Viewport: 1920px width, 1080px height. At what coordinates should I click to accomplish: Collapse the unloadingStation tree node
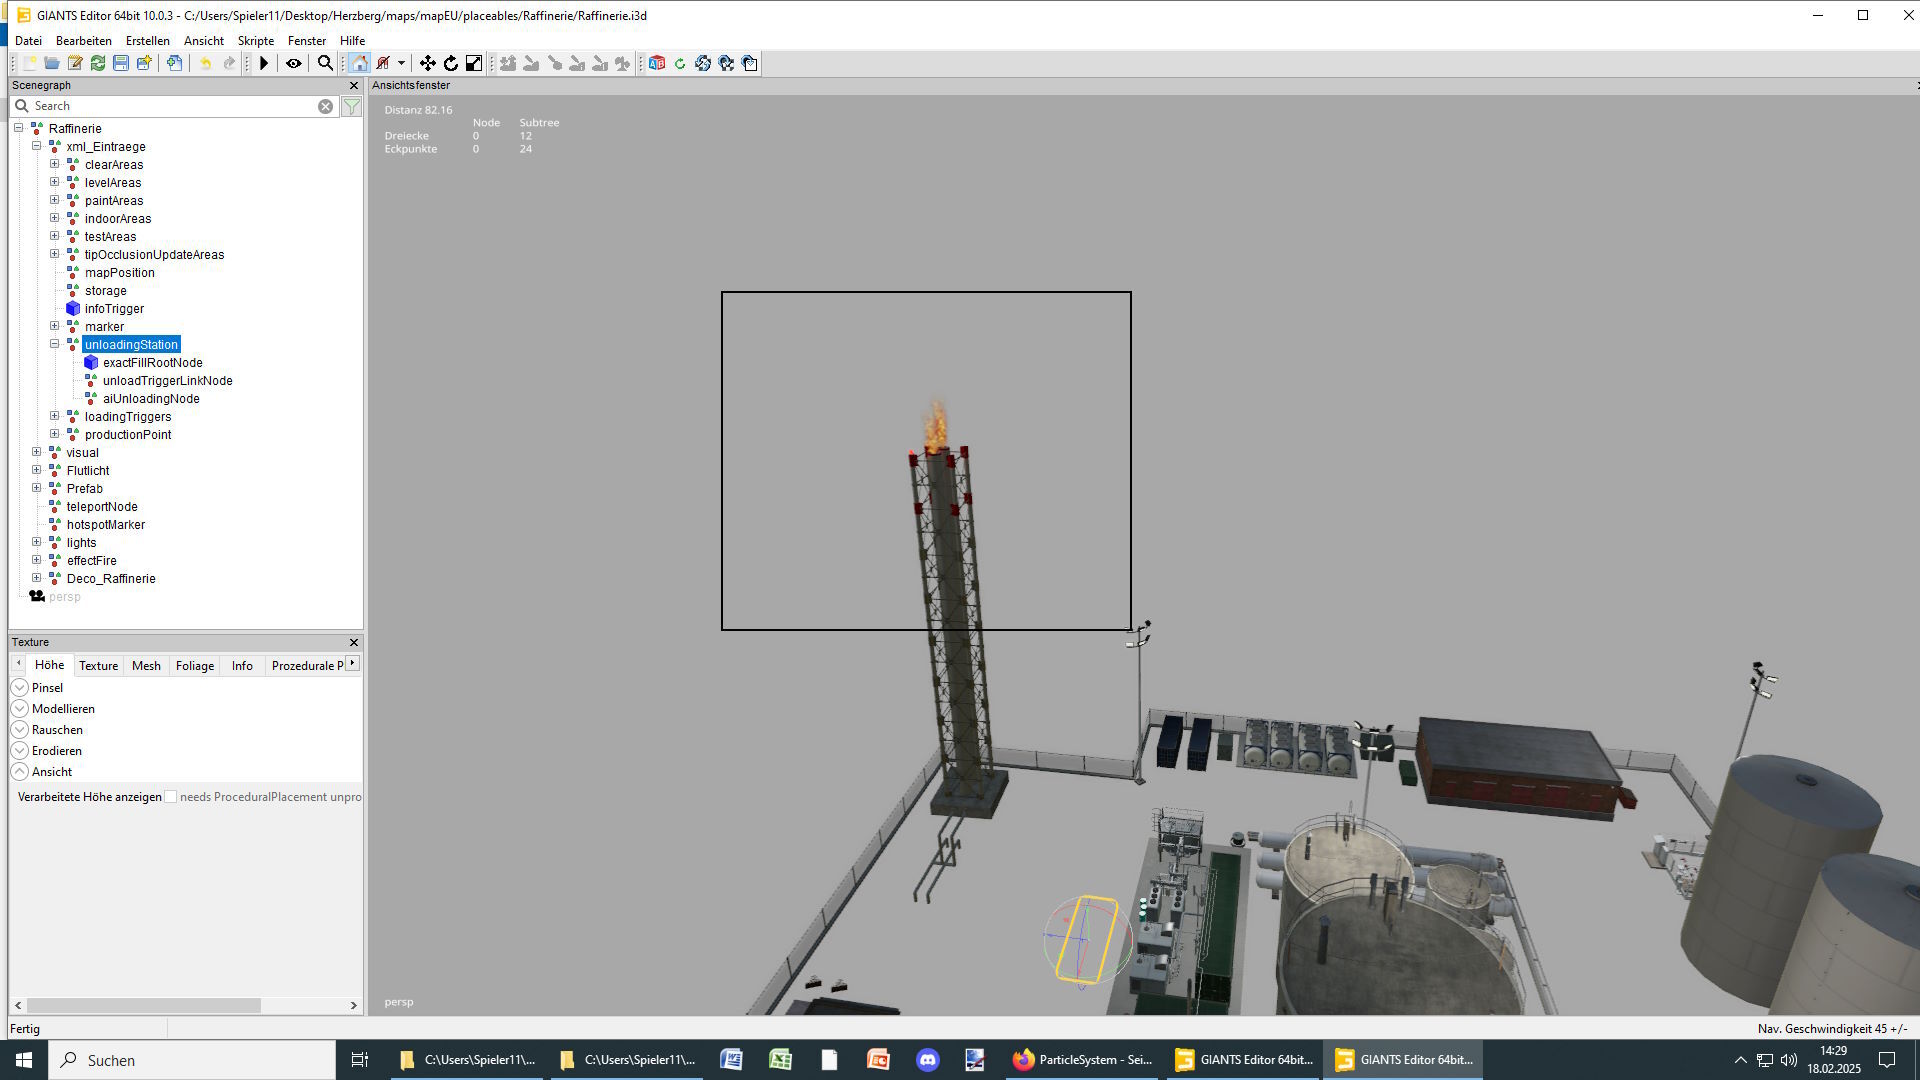click(x=55, y=344)
